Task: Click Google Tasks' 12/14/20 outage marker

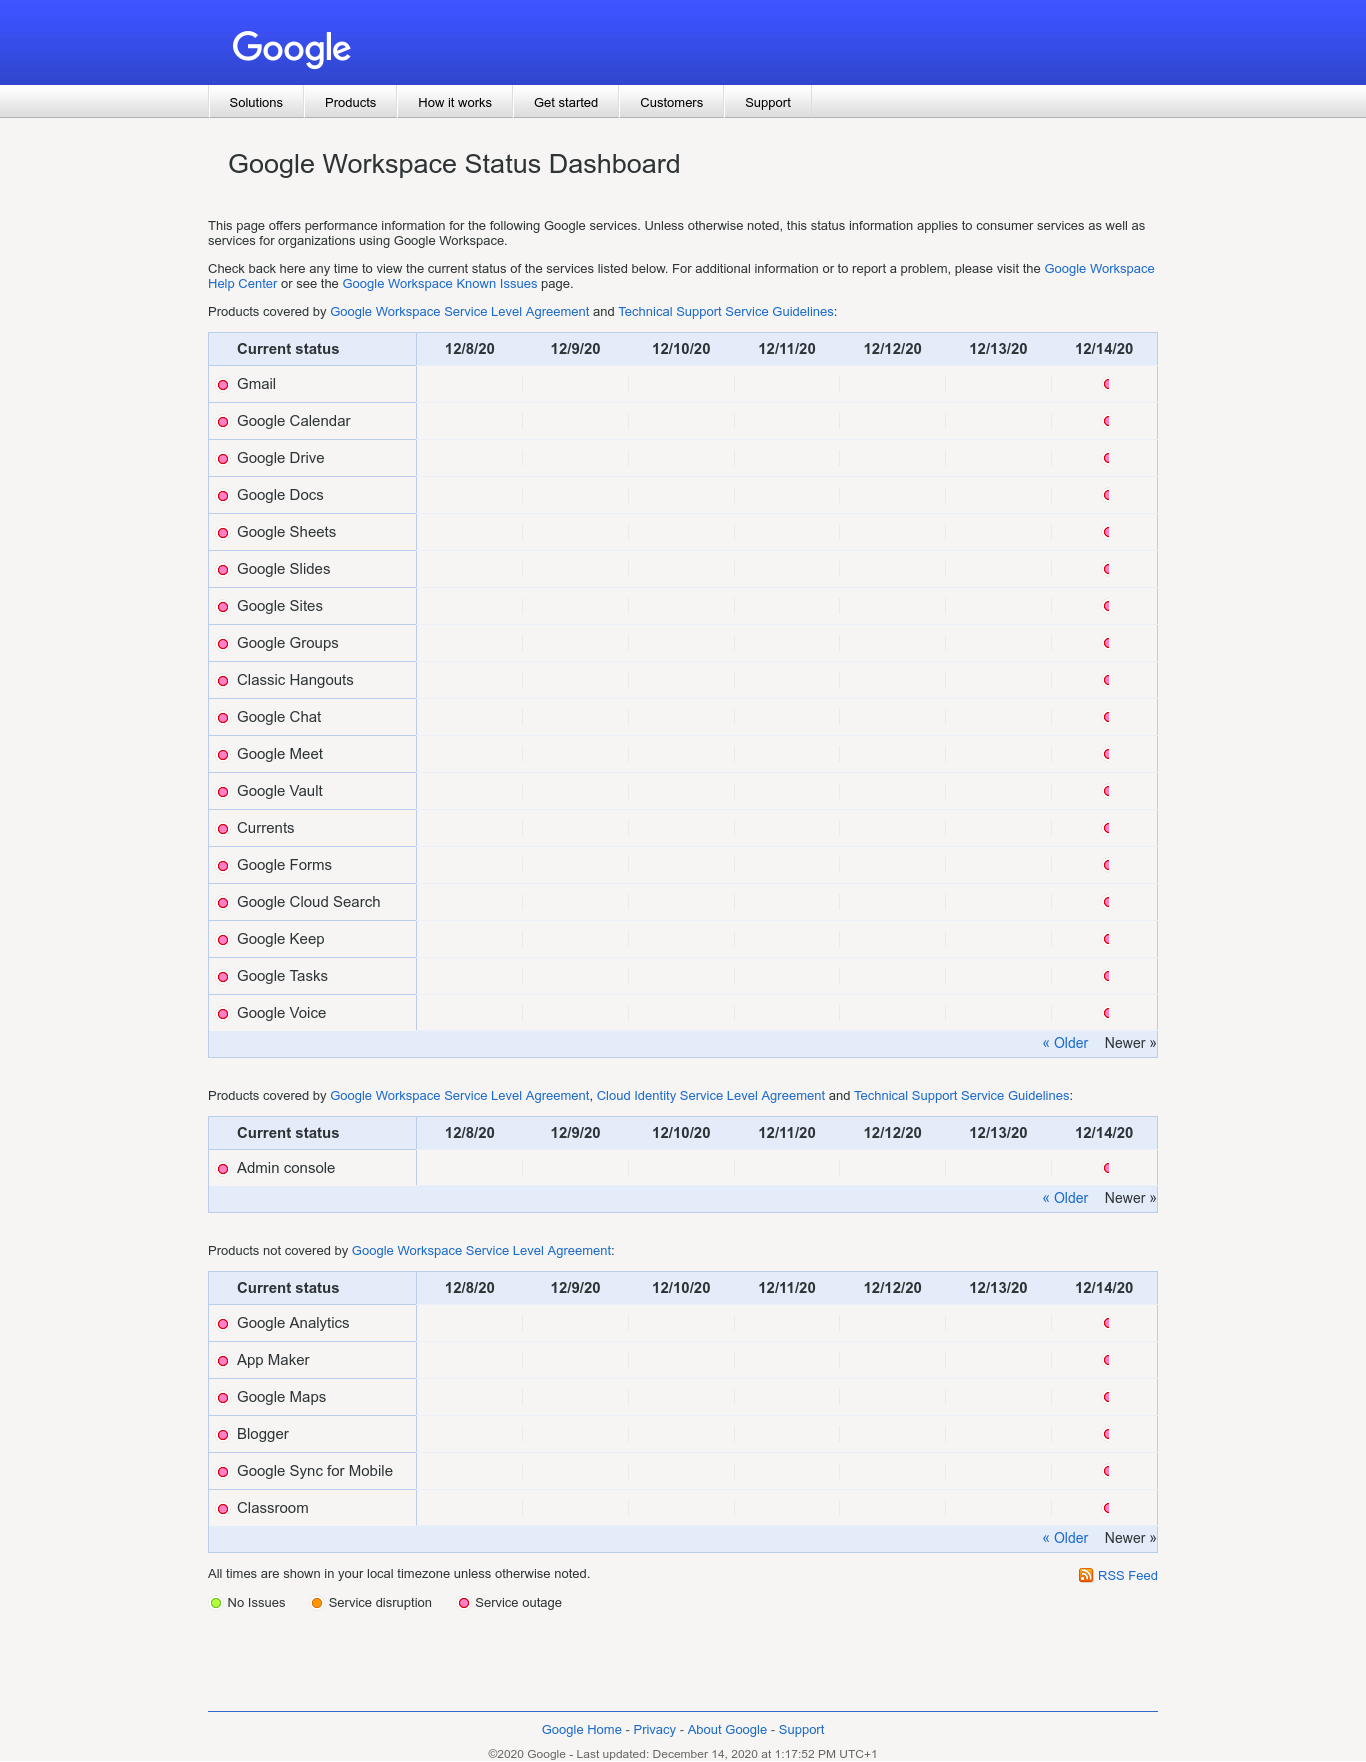Action: pos(1107,976)
